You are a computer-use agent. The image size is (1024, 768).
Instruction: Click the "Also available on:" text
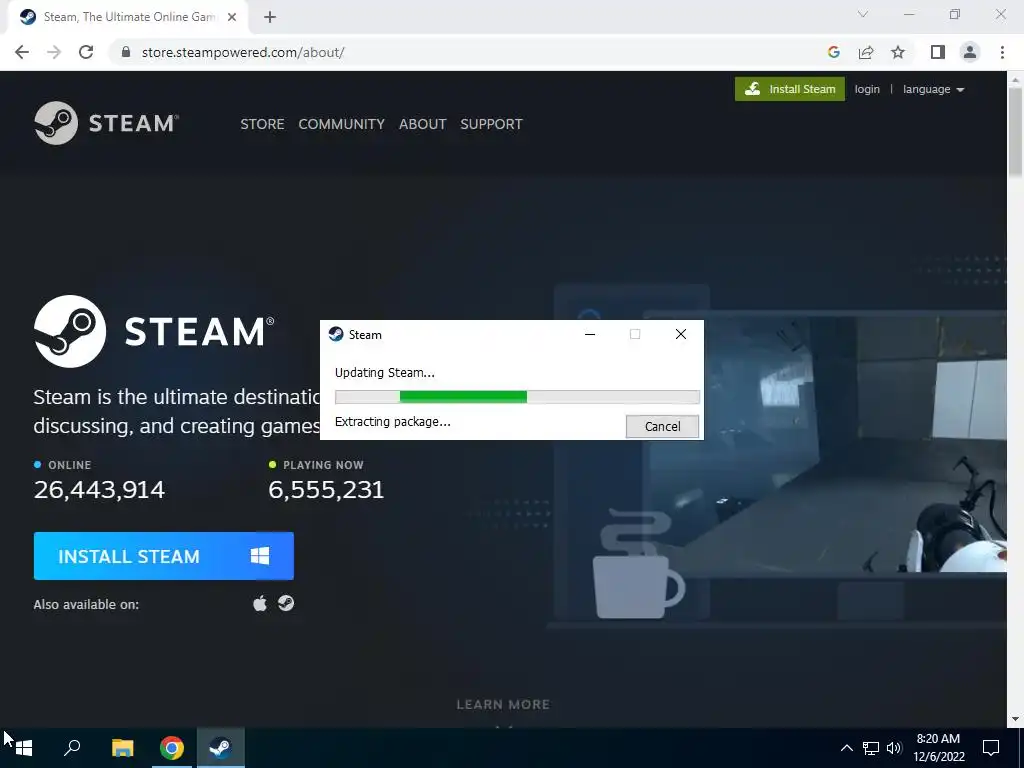pos(86,605)
